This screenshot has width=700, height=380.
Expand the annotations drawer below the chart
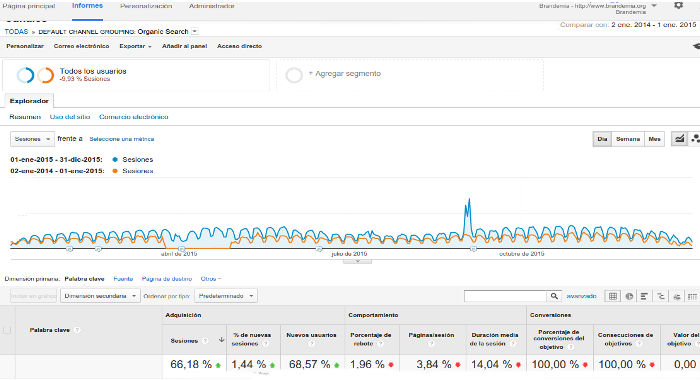357,262
